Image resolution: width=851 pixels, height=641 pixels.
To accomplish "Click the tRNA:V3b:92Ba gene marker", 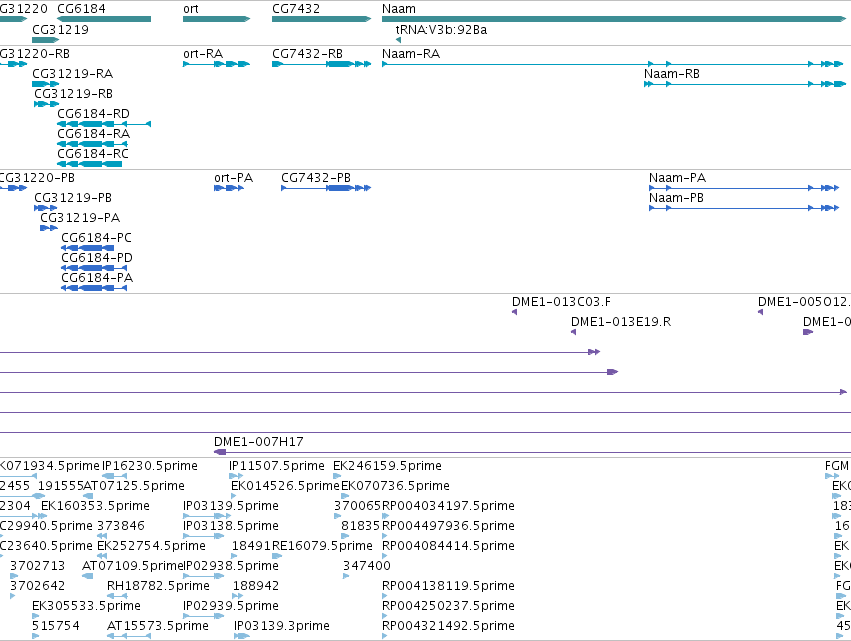I will [x=398, y=40].
